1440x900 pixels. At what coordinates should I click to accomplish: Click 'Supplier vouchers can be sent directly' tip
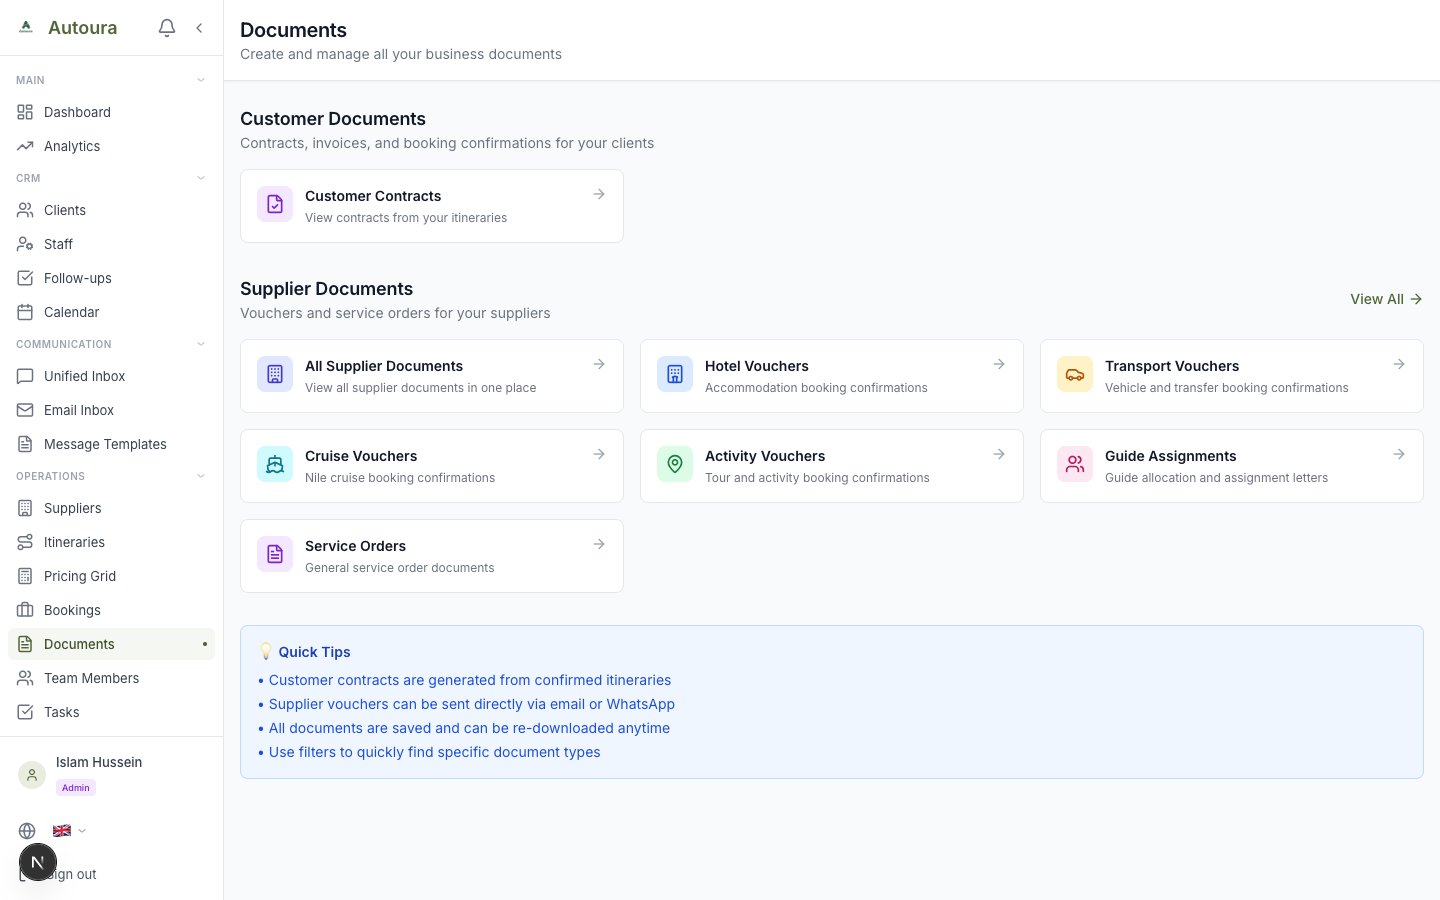coord(472,704)
